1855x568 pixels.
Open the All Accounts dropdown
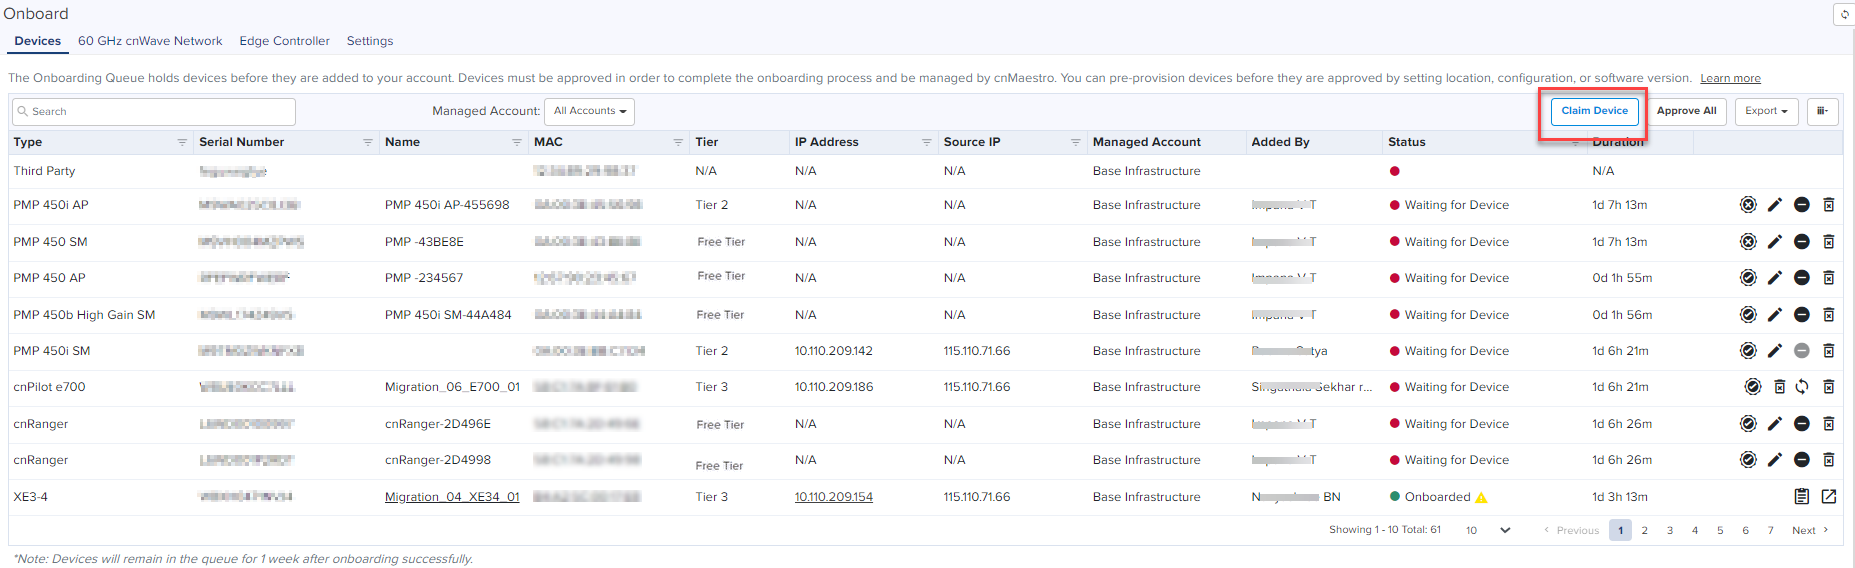(x=589, y=111)
